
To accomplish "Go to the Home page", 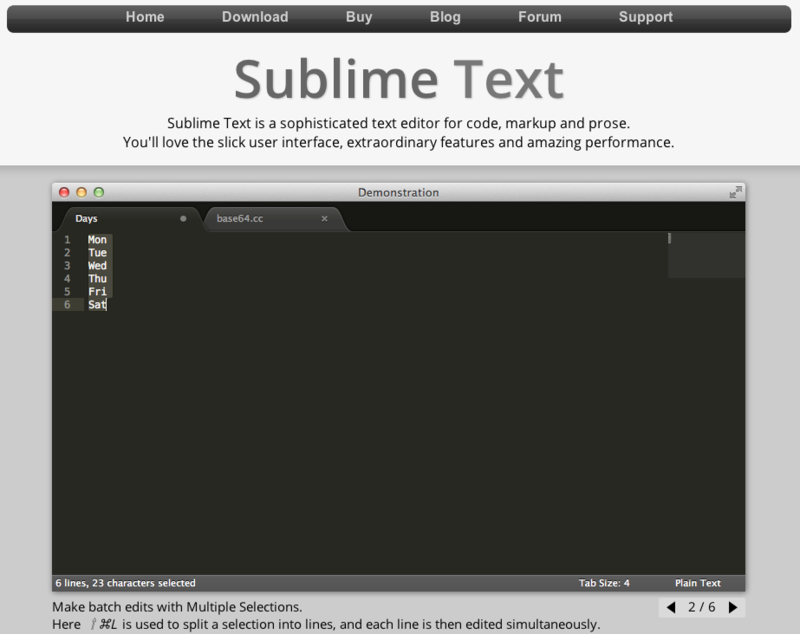I will [145, 17].
